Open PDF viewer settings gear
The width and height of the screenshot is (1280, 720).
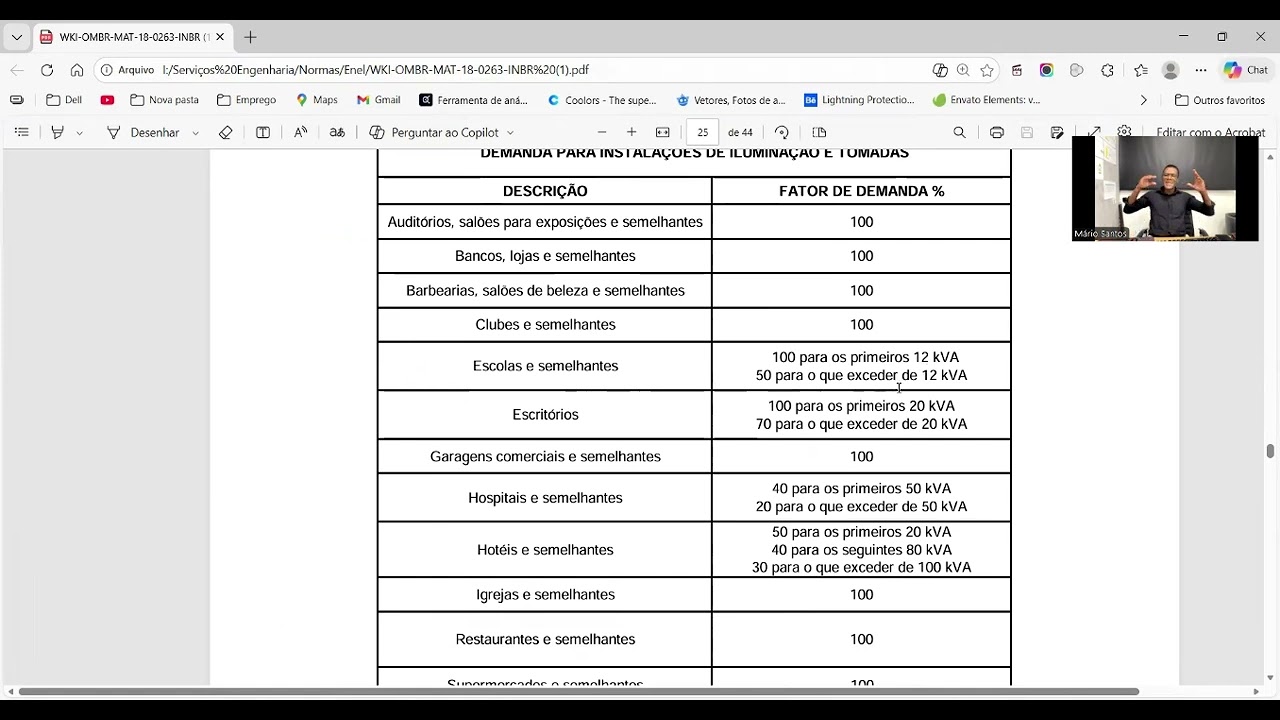pyautogui.click(x=1125, y=130)
